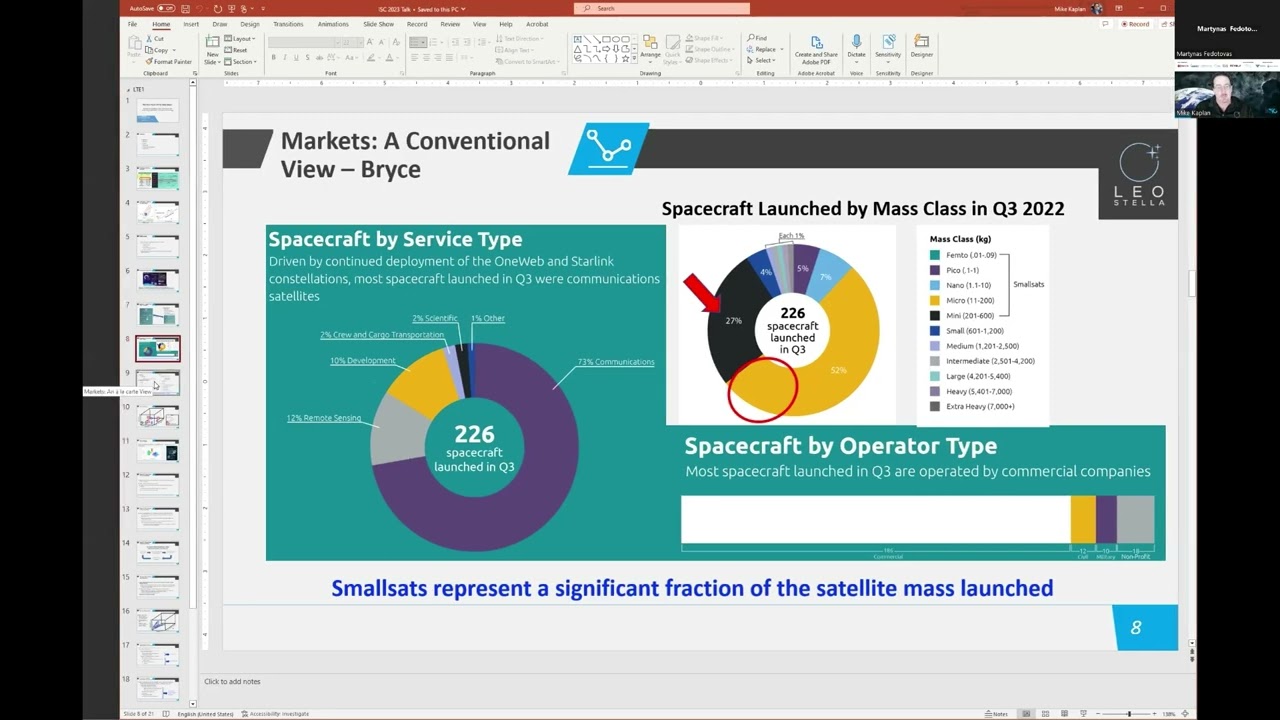
Task: Select slide 16 thumbnail
Action: point(158,621)
